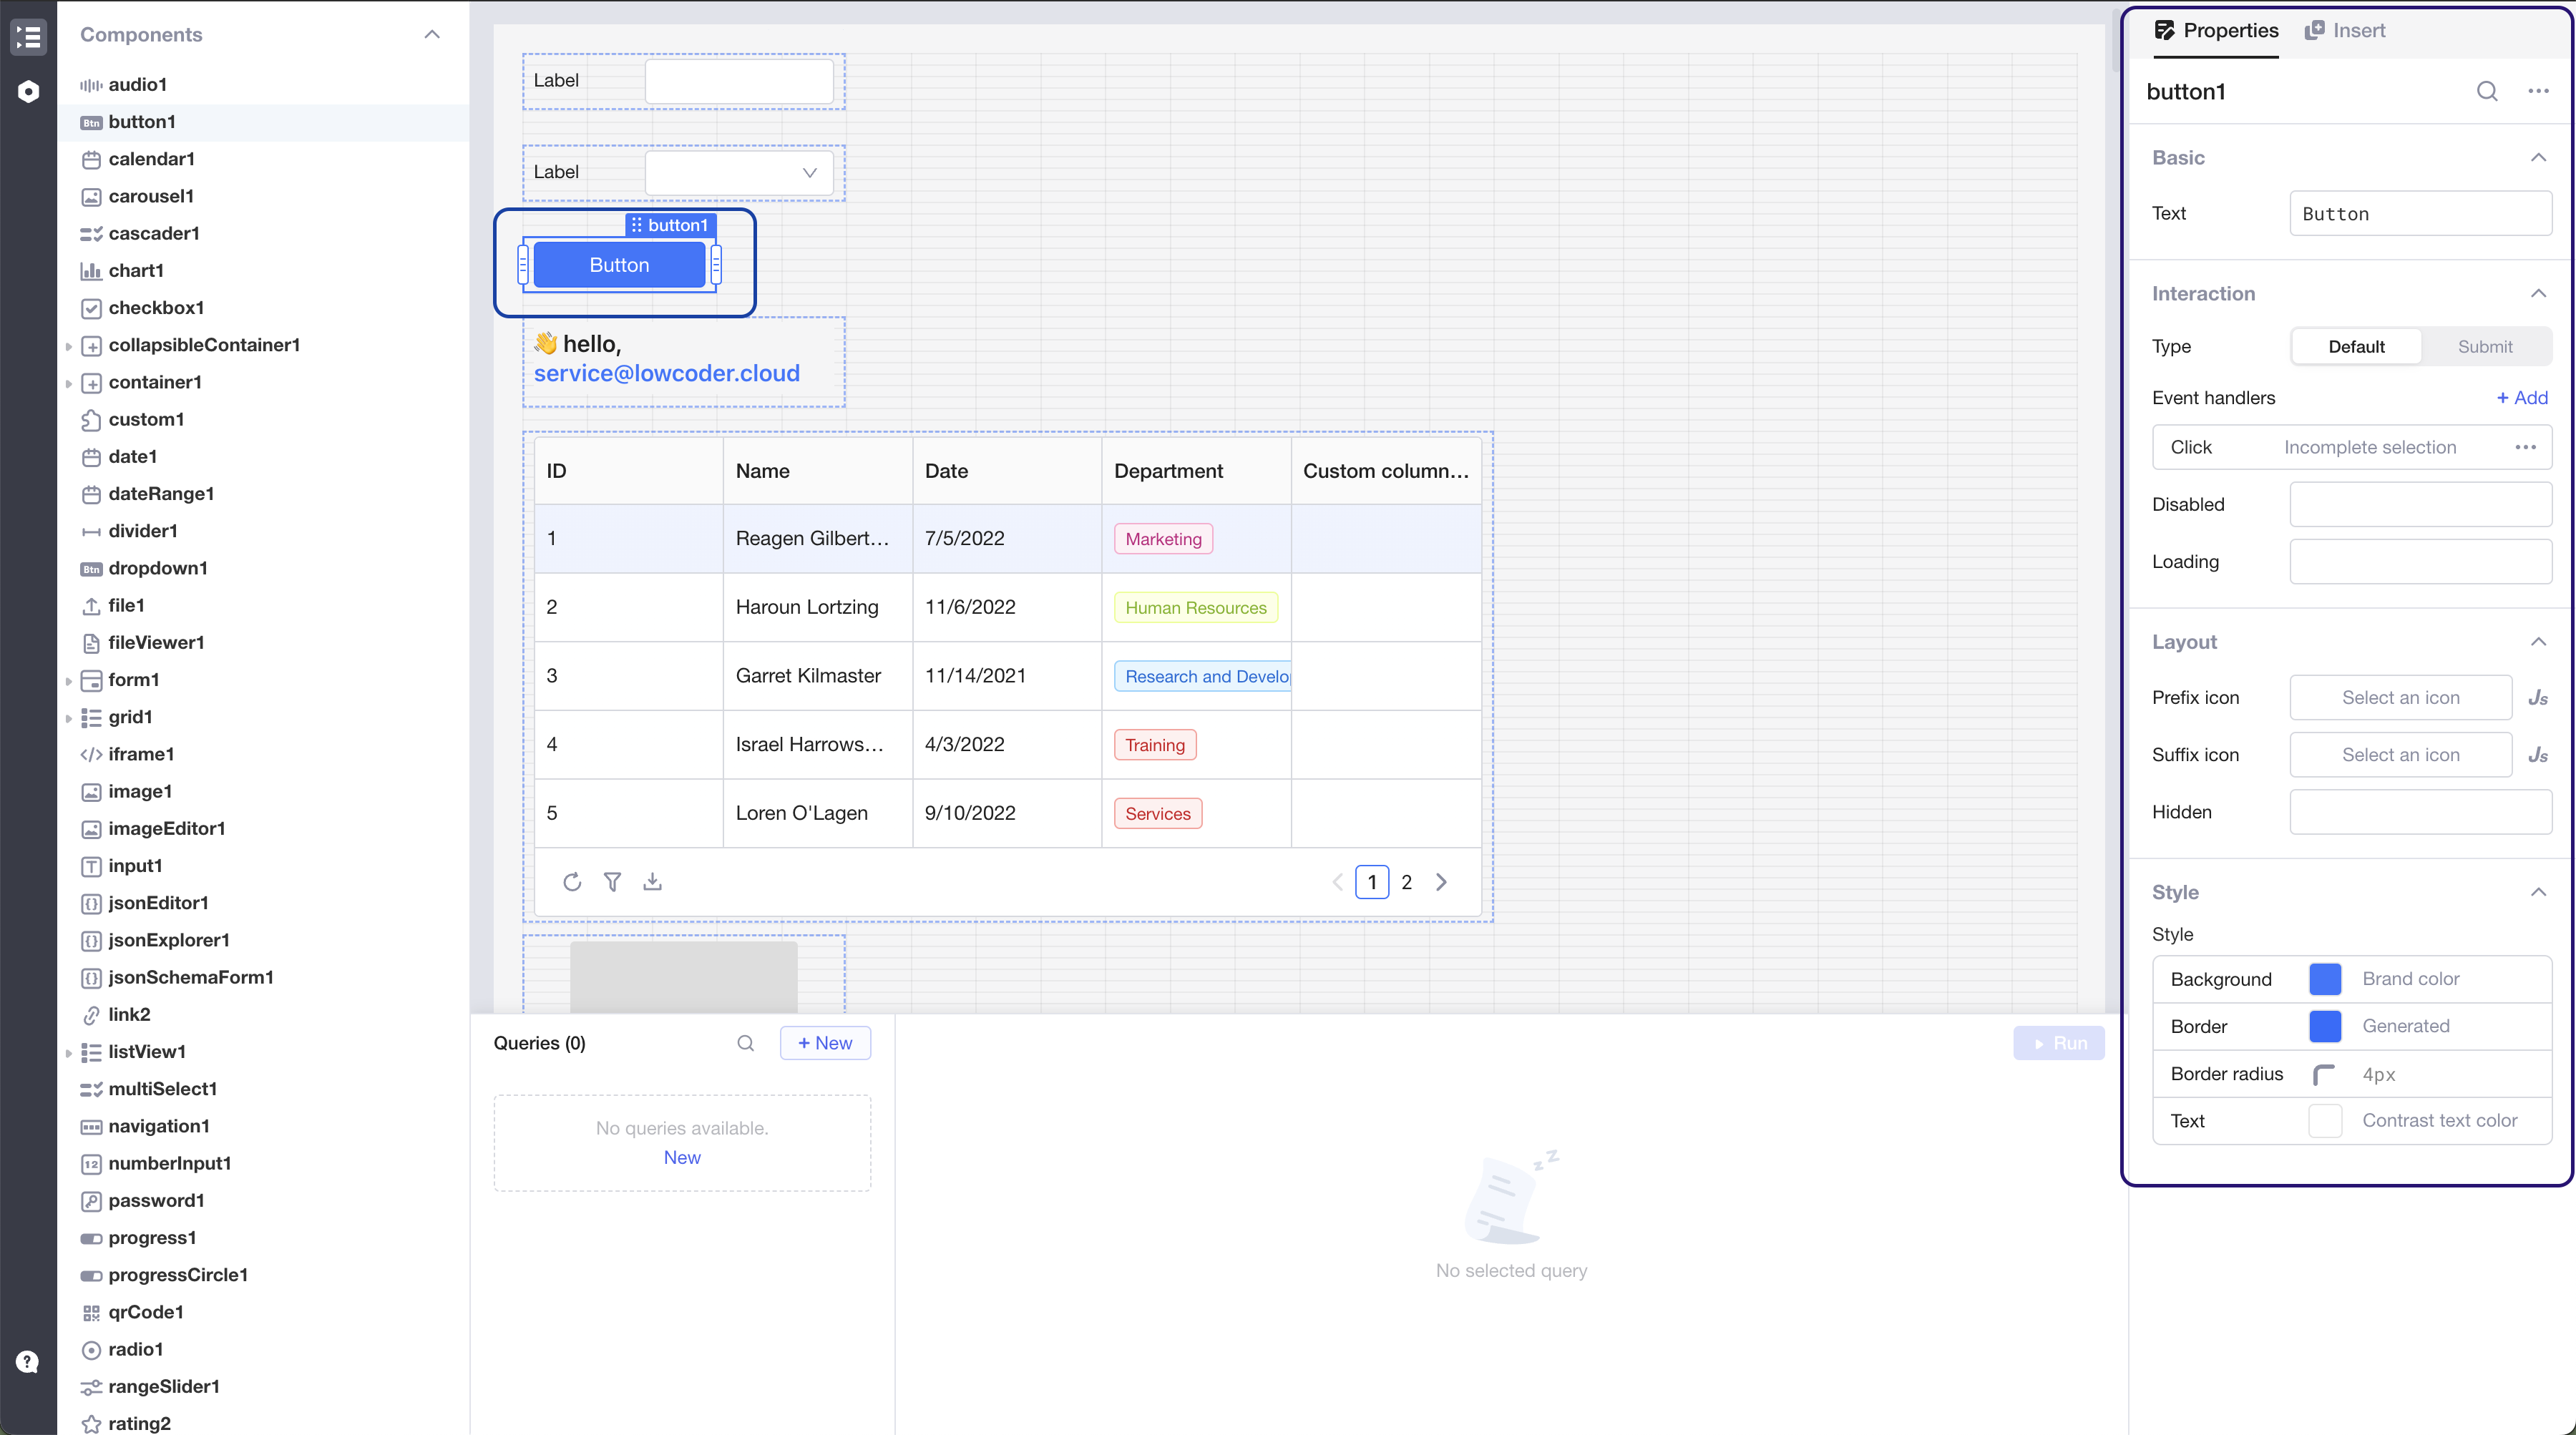Image resolution: width=2576 pixels, height=1435 pixels.
Task: Collapse the Basic properties section
Action: click(2537, 158)
